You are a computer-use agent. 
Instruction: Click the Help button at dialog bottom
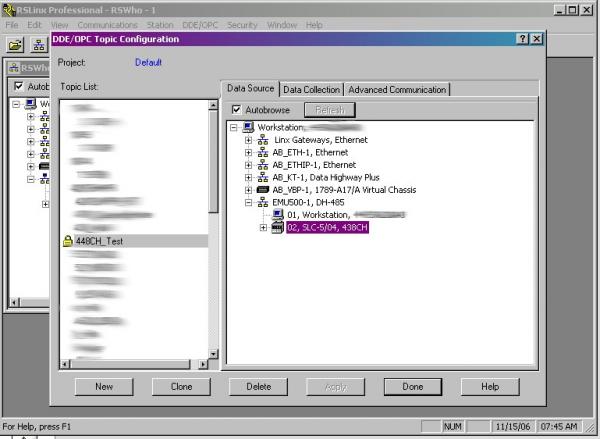[x=490, y=387]
